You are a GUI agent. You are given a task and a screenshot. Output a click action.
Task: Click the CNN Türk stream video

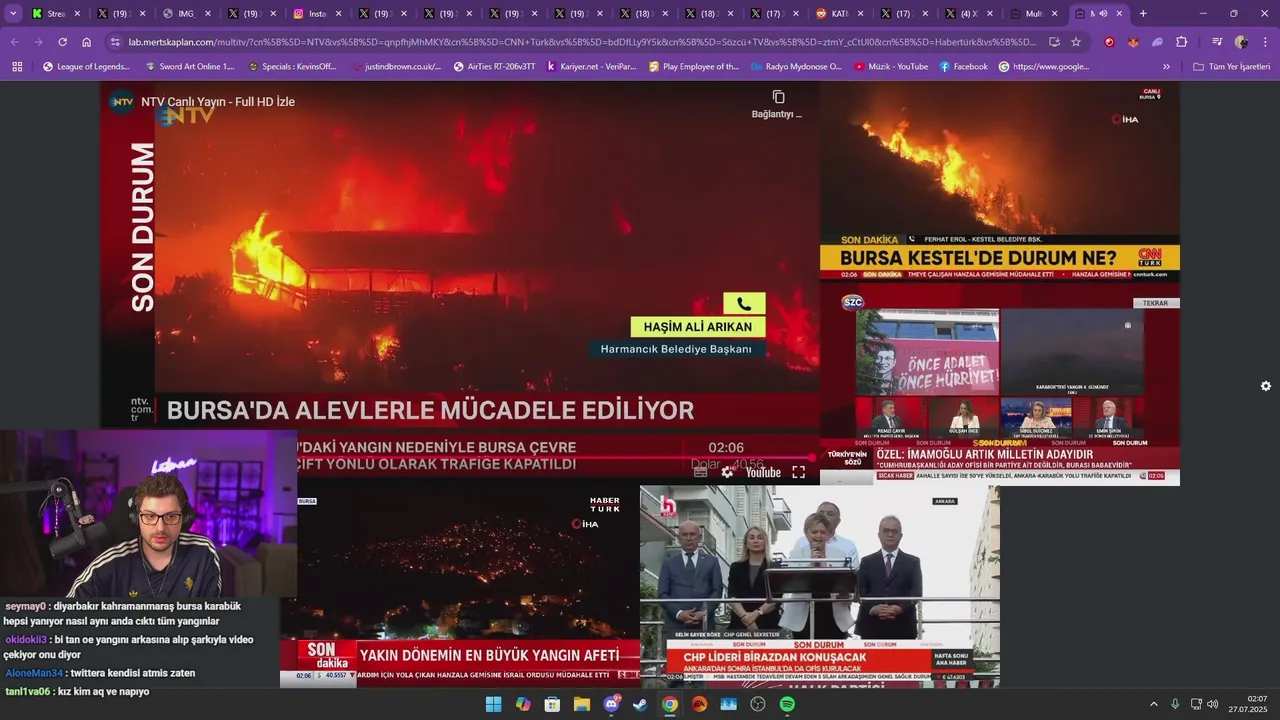coord(1000,183)
